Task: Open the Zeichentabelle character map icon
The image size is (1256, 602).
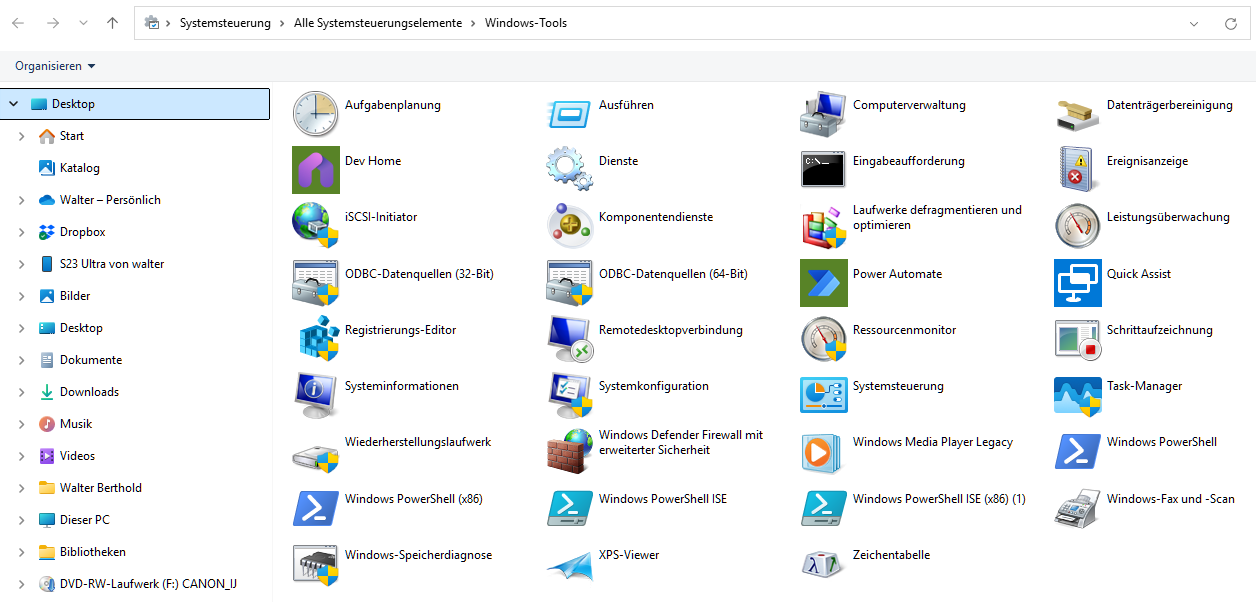Action: click(x=824, y=564)
